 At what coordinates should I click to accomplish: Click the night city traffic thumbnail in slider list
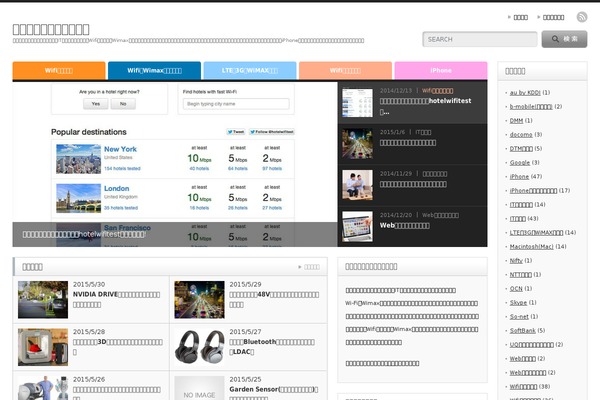(357, 144)
